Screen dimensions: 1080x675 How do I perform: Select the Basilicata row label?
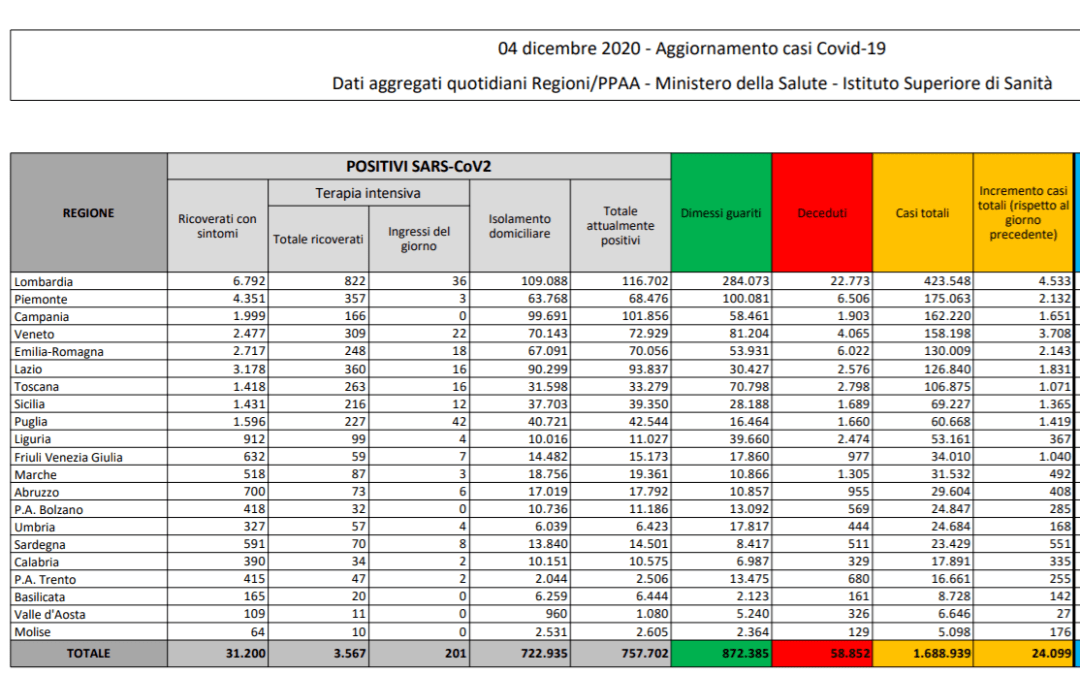pos(39,597)
